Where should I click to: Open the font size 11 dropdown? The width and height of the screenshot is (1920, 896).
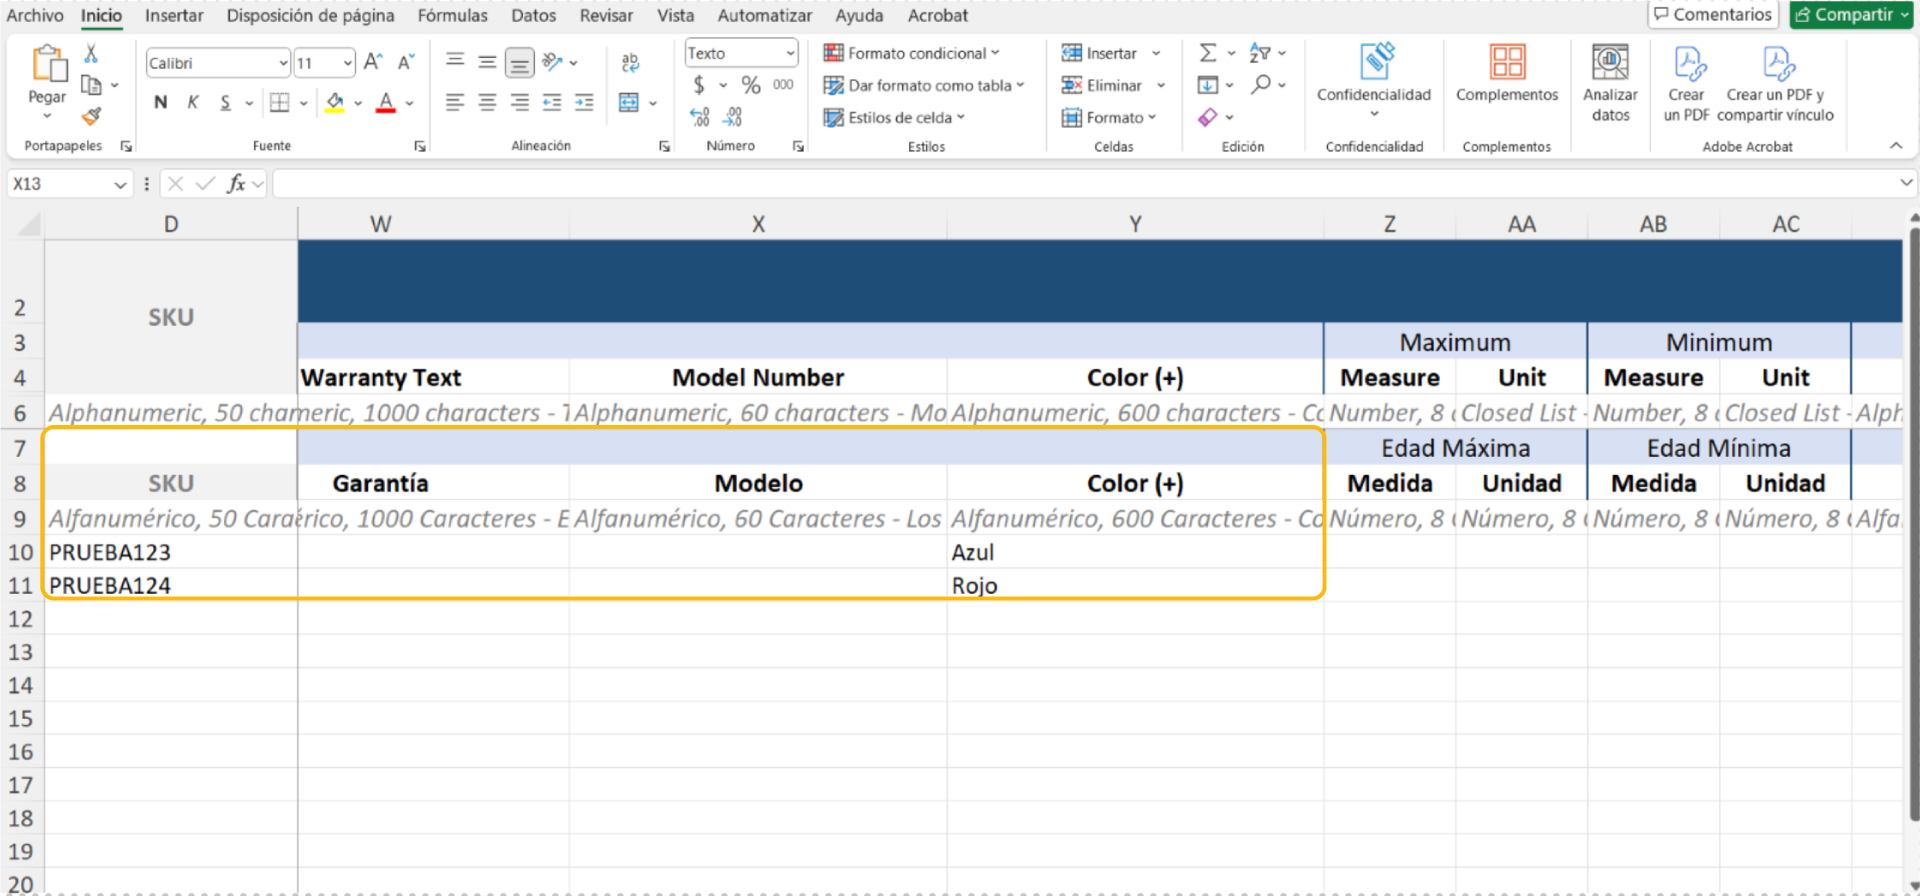347,63
